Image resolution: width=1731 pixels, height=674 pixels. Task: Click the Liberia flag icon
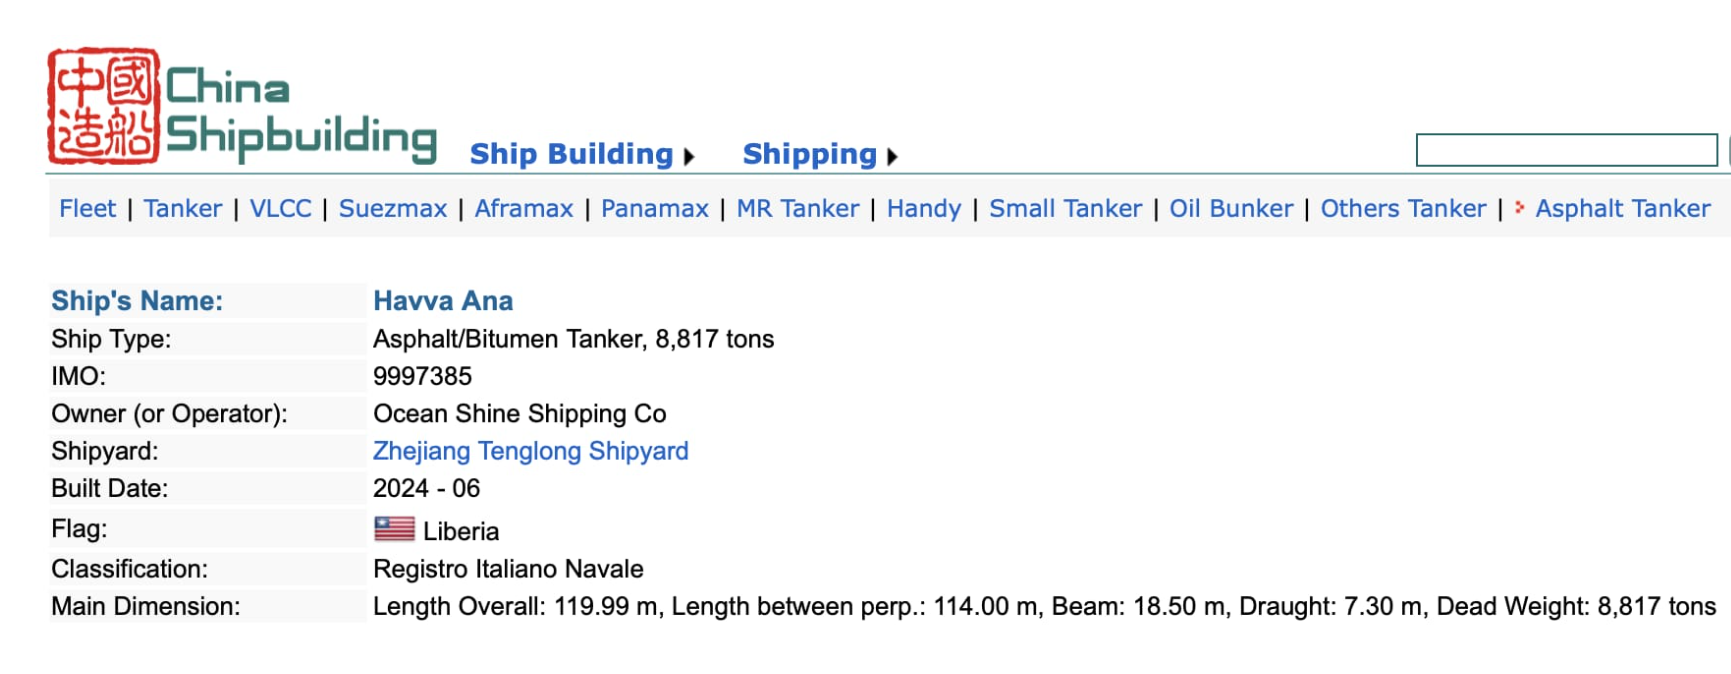tap(394, 529)
